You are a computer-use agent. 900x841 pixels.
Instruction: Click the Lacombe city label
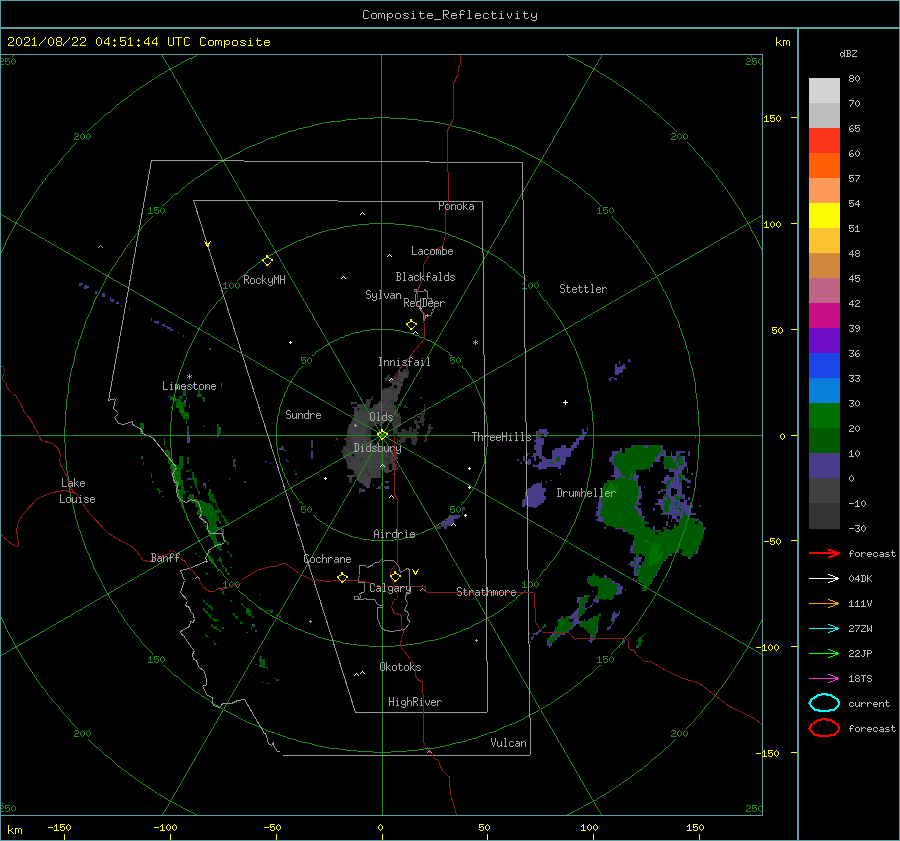(432, 251)
